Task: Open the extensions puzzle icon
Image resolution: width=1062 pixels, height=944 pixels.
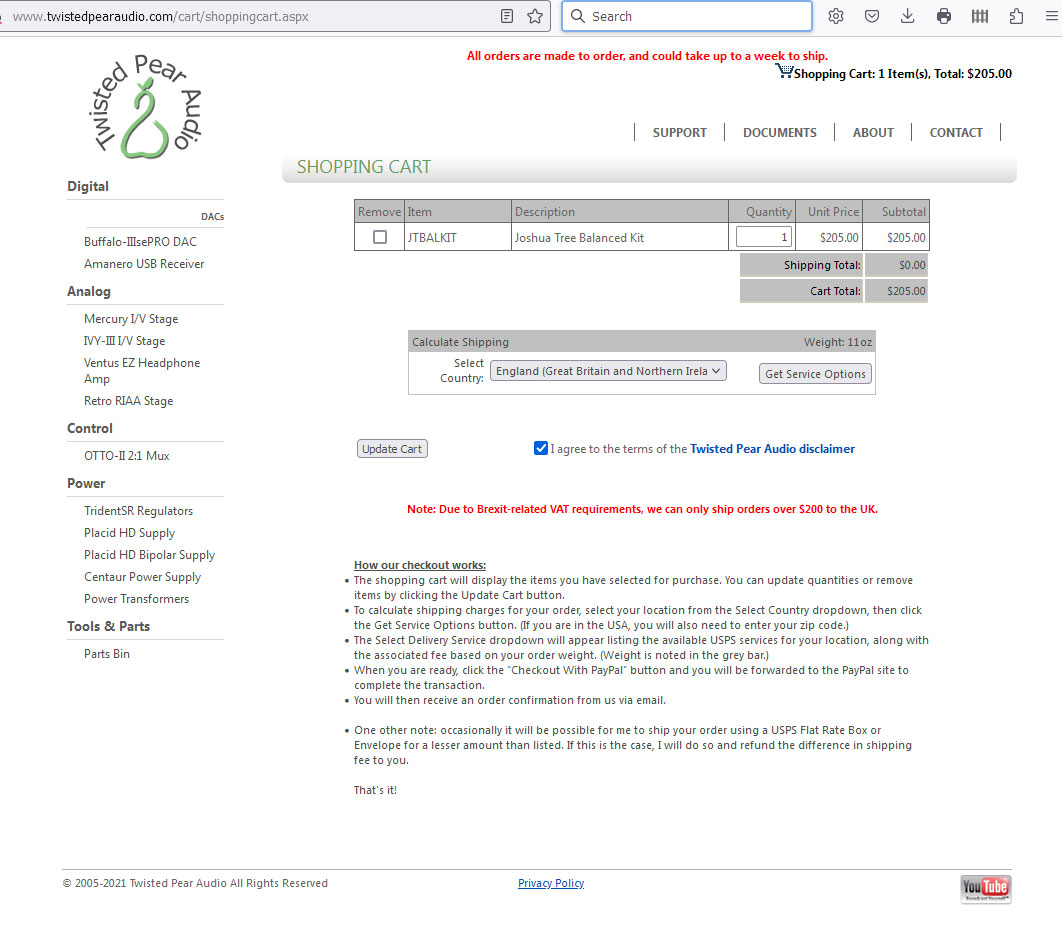Action: (x=1016, y=16)
